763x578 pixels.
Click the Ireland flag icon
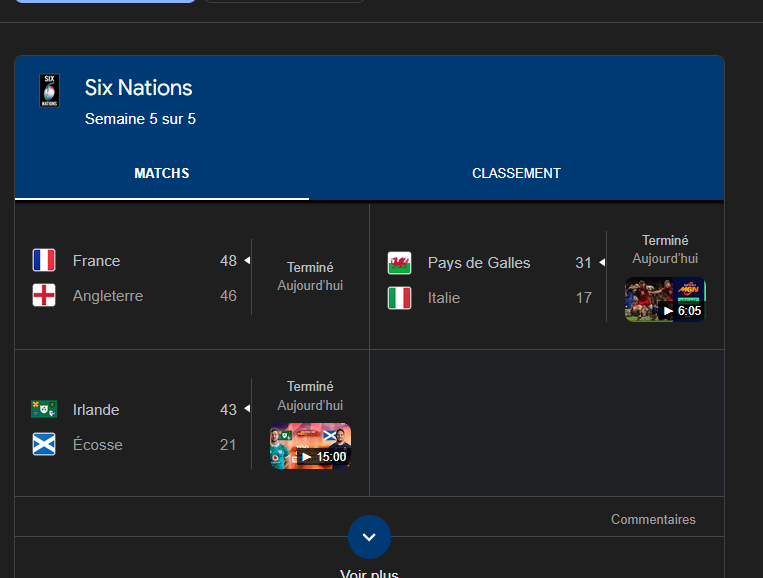[44, 410]
